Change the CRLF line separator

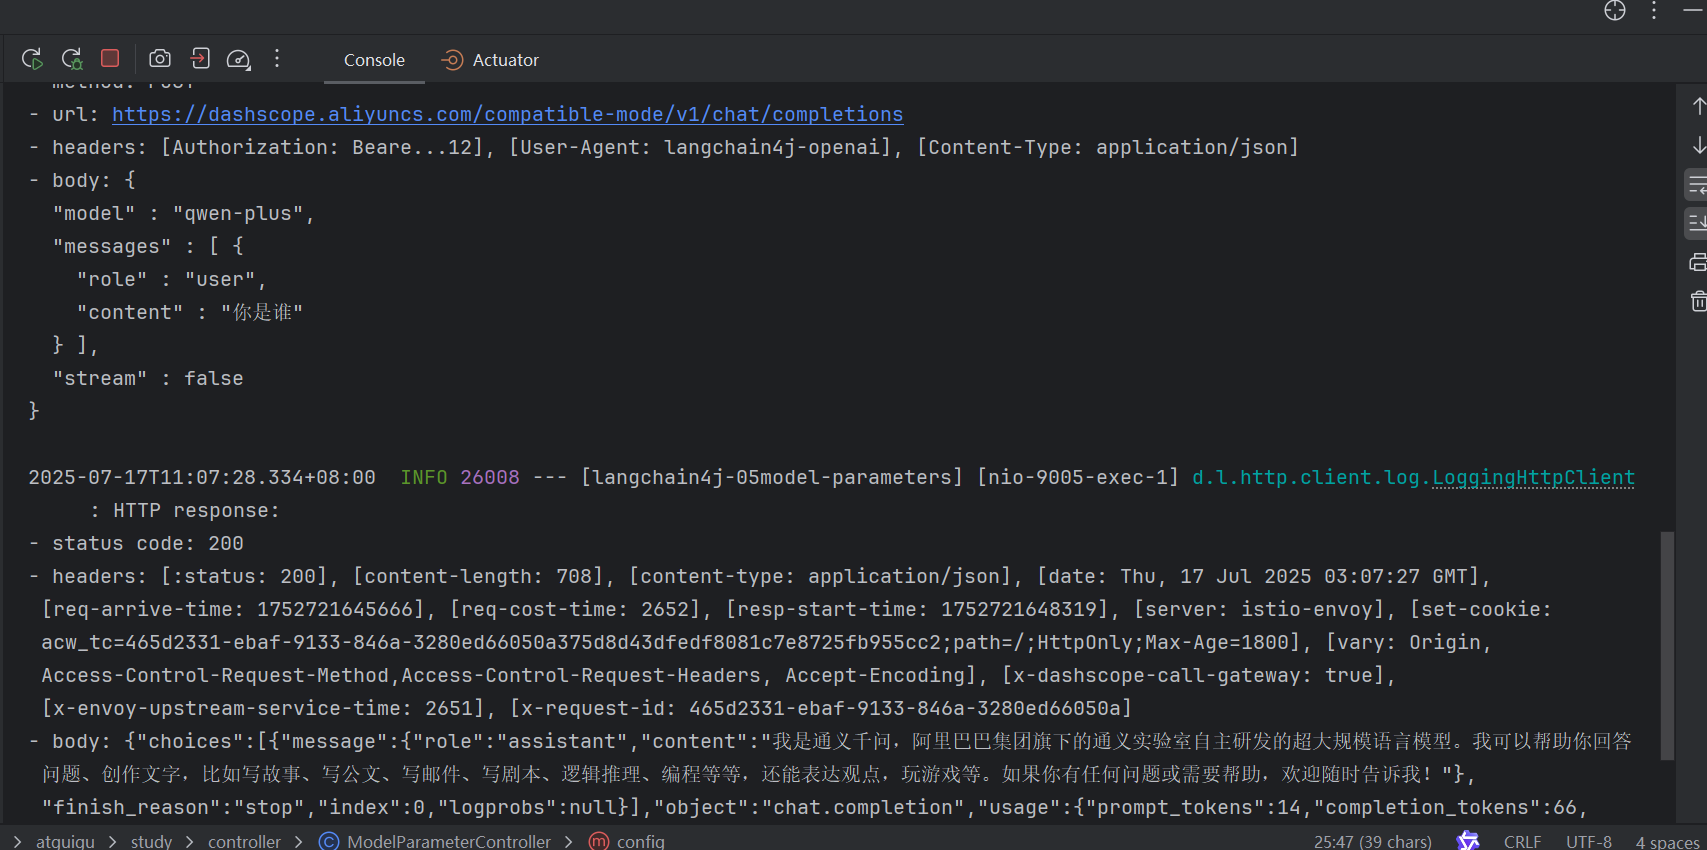click(1522, 842)
